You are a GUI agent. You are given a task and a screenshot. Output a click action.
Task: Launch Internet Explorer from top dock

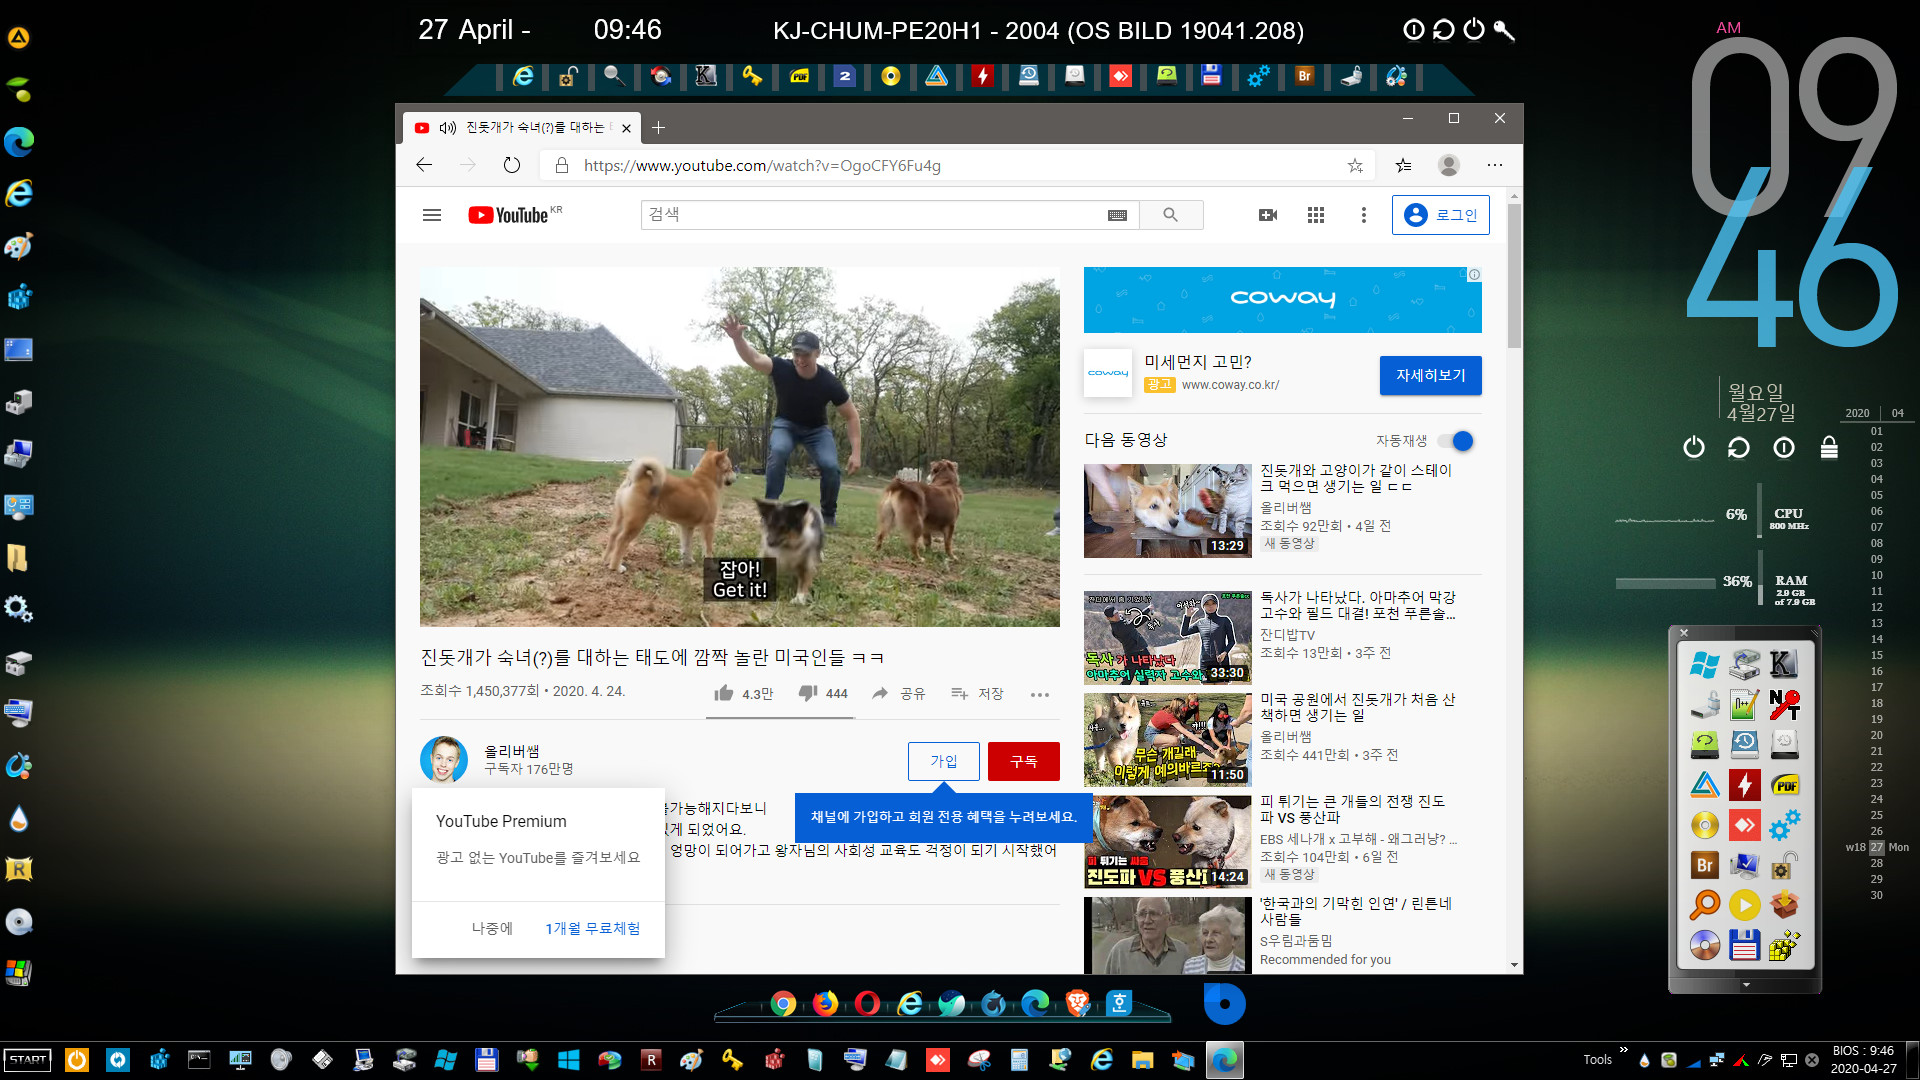point(523,76)
